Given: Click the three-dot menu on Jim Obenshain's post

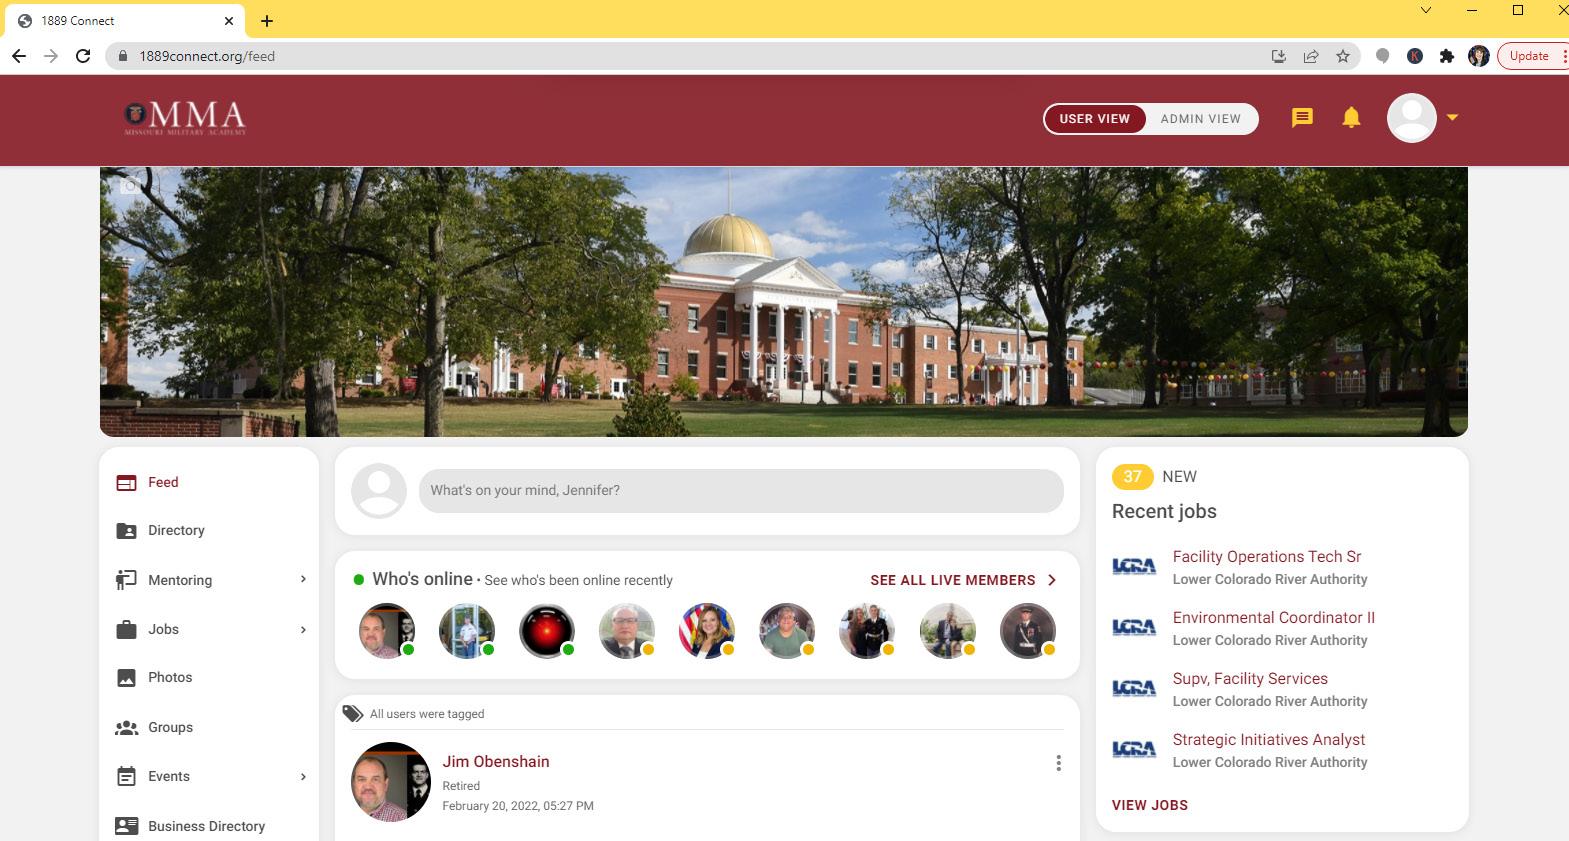Looking at the screenshot, I should coord(1058,763).
